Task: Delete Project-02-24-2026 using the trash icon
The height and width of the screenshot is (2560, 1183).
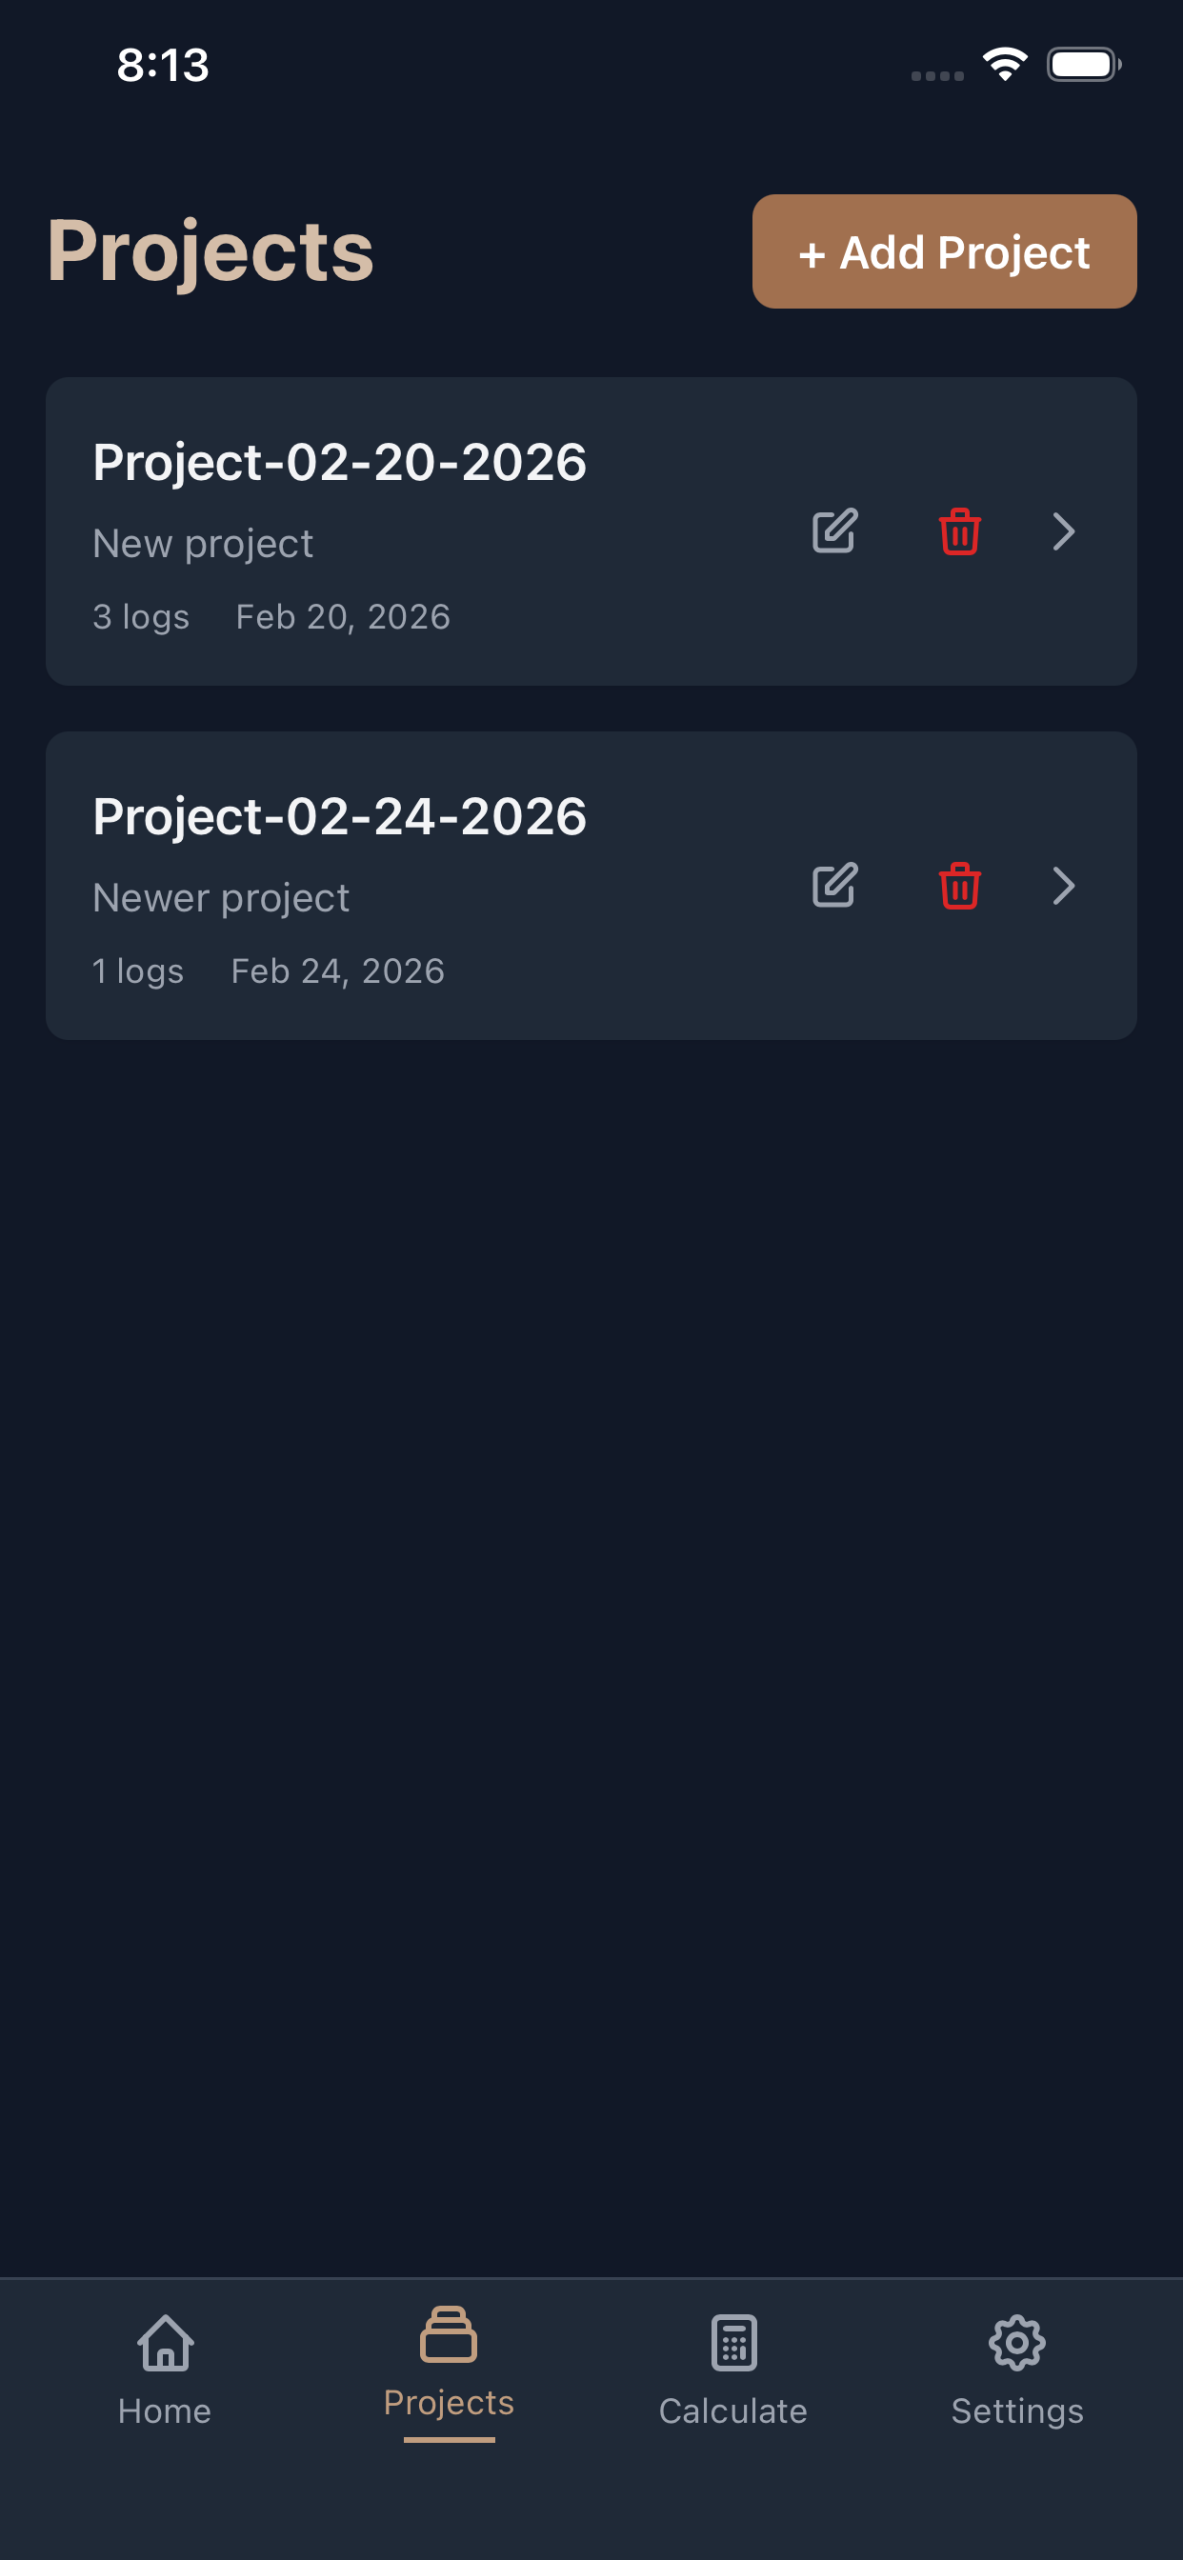Action: (x=959, y=885)
